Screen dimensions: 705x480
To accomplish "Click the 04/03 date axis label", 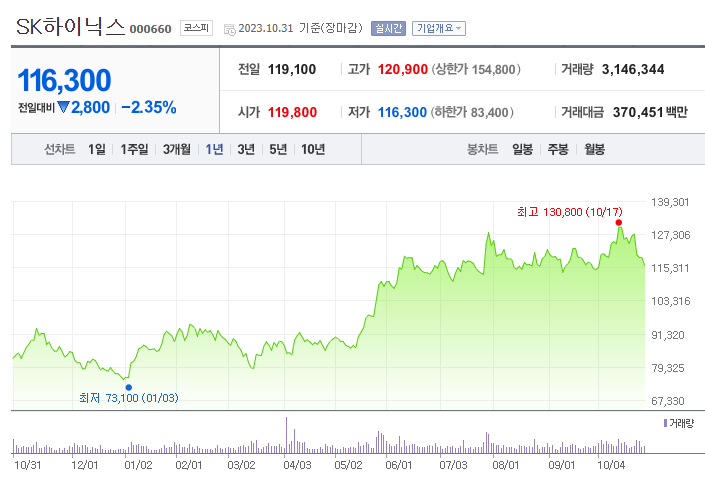I will (x=297, y=465).
